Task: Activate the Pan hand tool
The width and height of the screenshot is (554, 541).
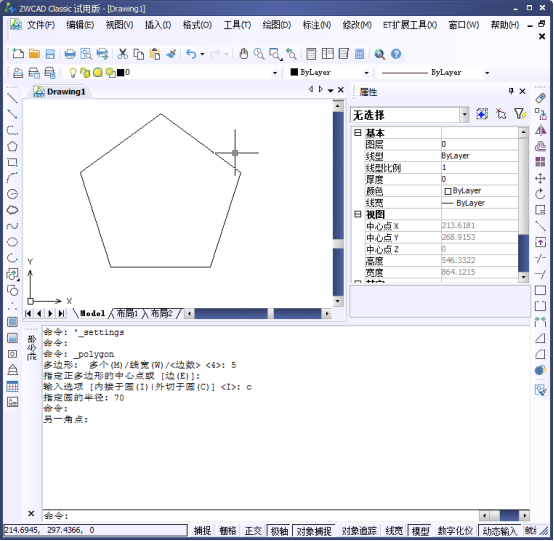Action: 243,54
